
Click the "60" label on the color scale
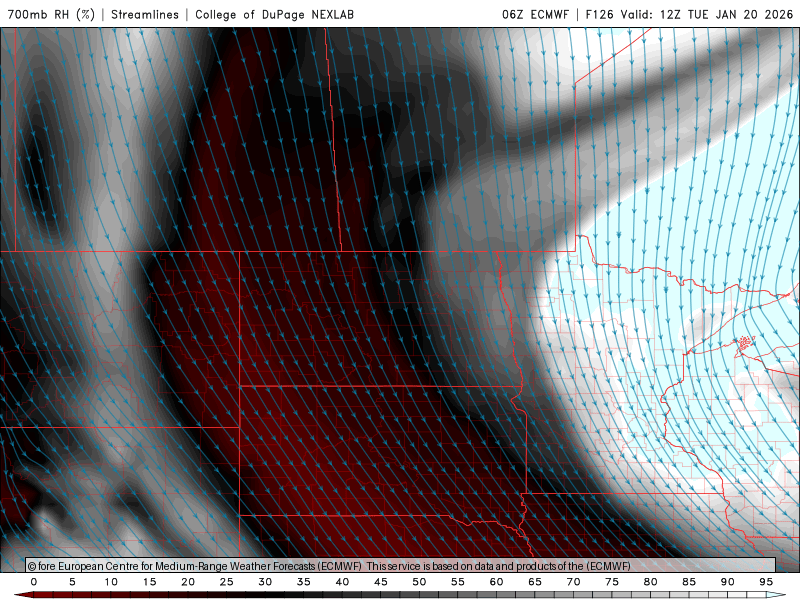(x=496, y=582)
